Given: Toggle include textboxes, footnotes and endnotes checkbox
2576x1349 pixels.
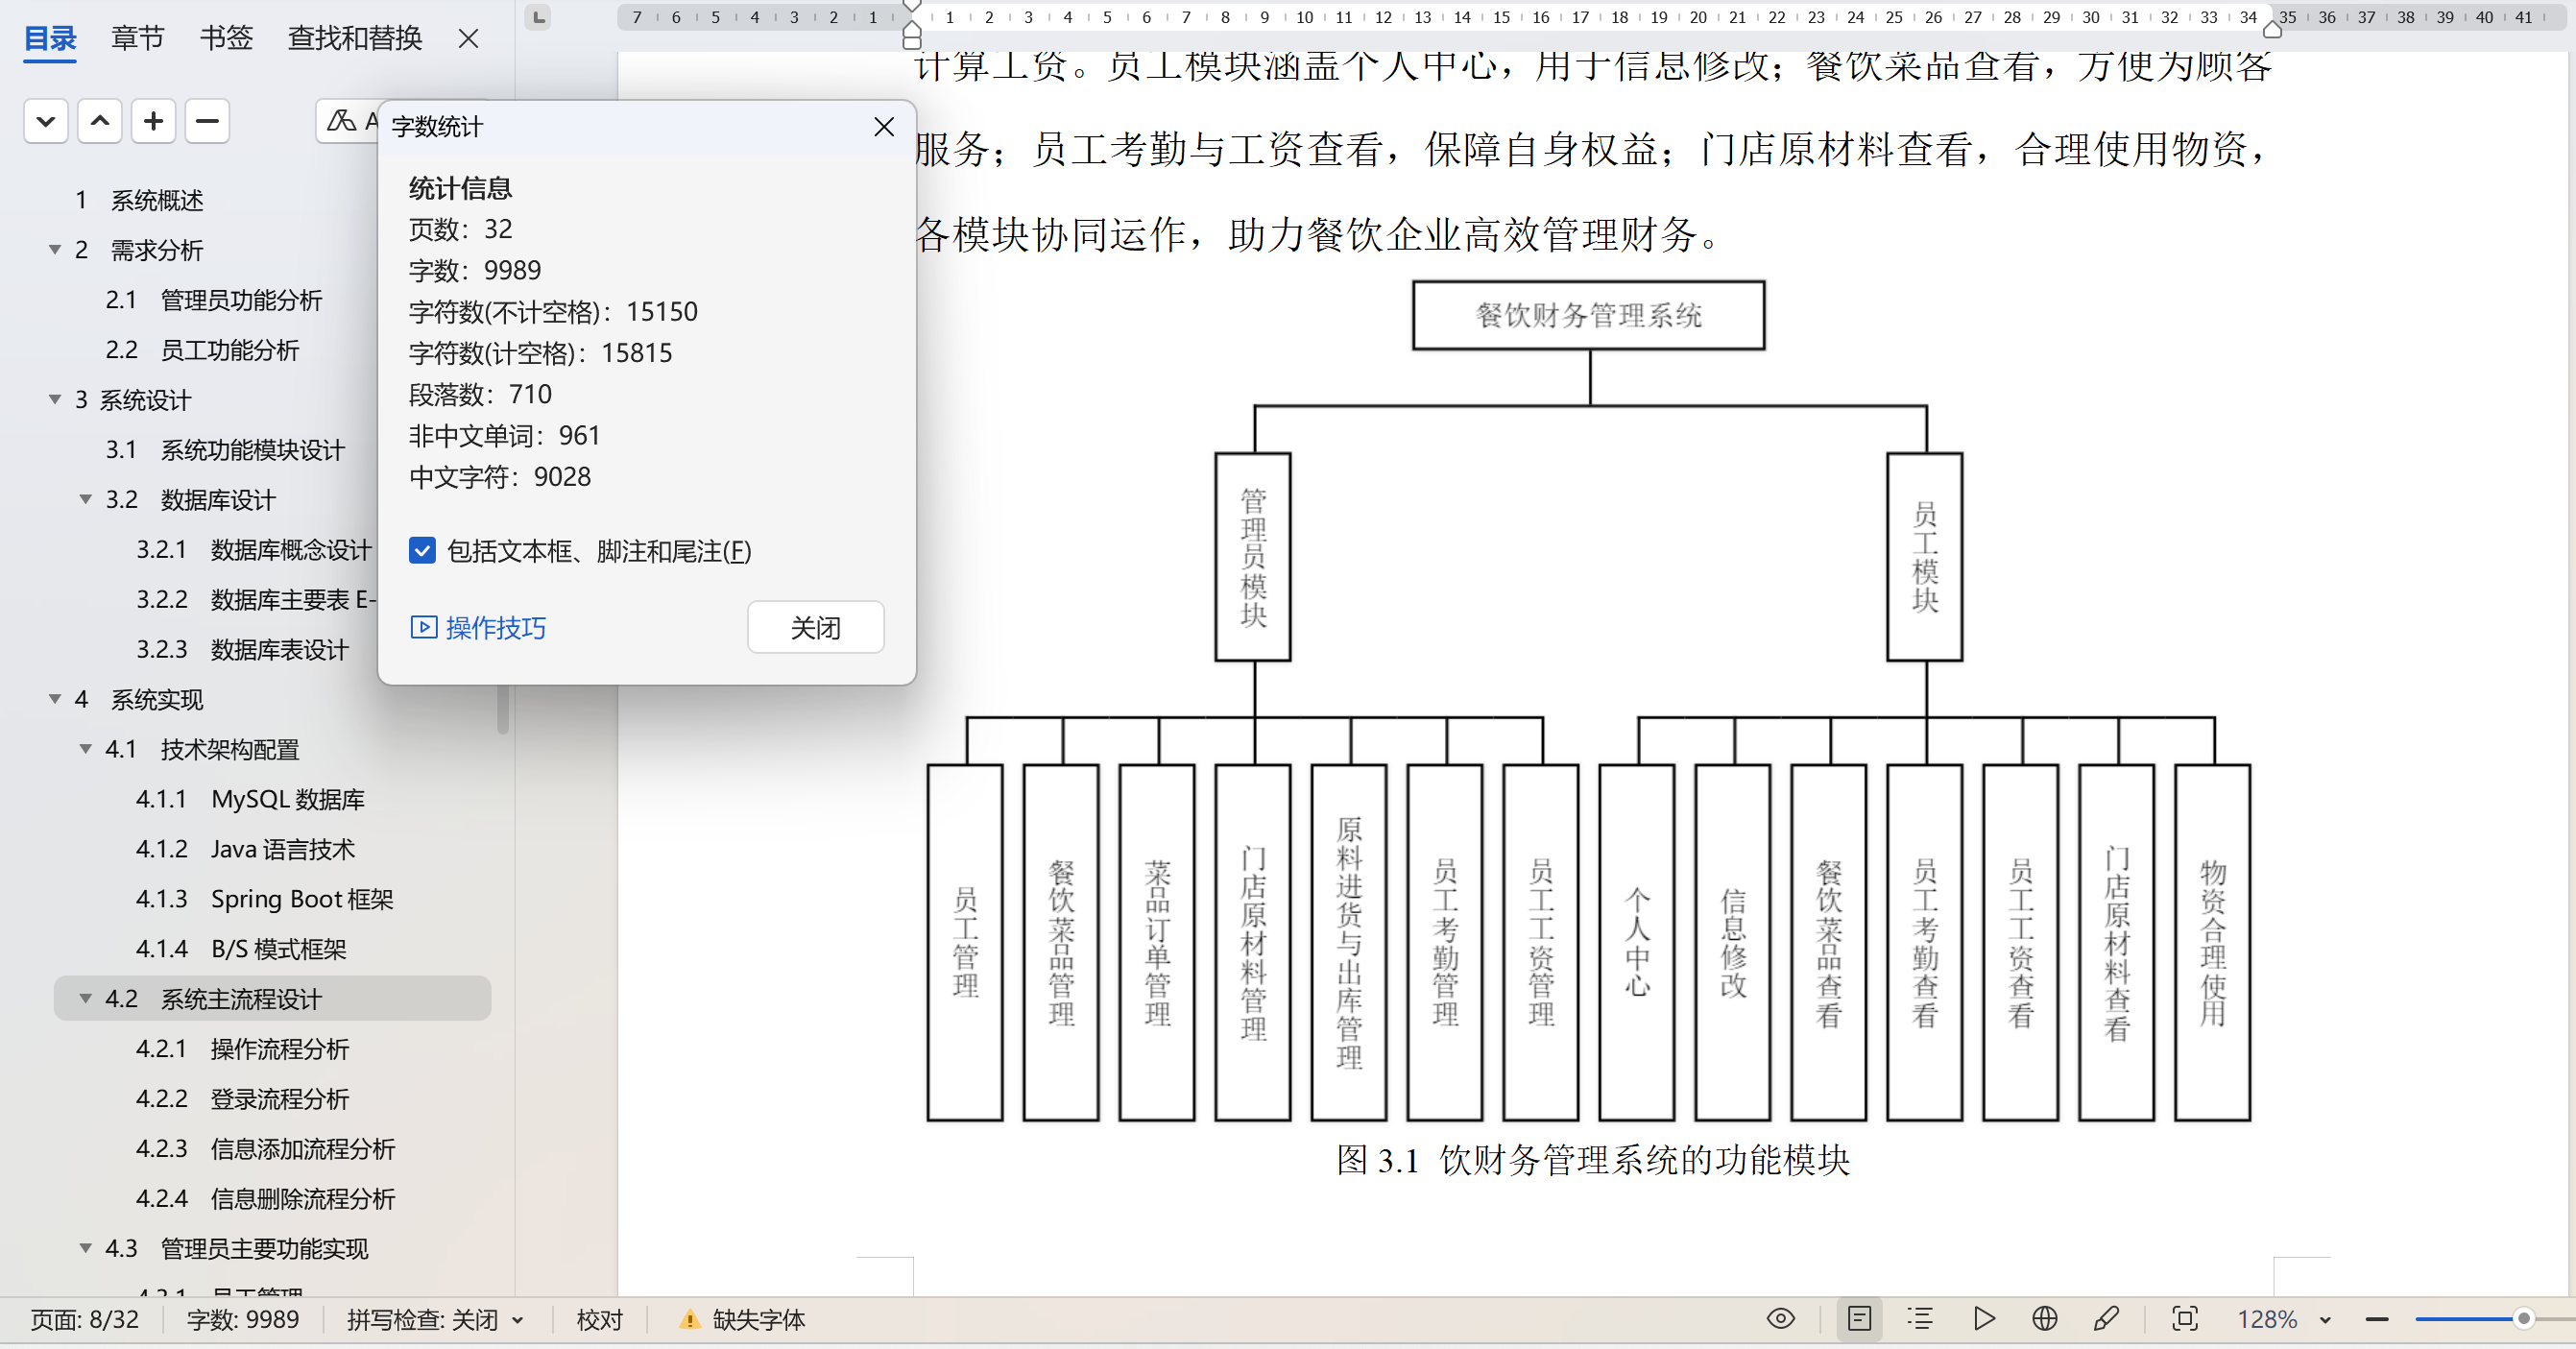Looking at the screenshot, I should click(423, 550).
